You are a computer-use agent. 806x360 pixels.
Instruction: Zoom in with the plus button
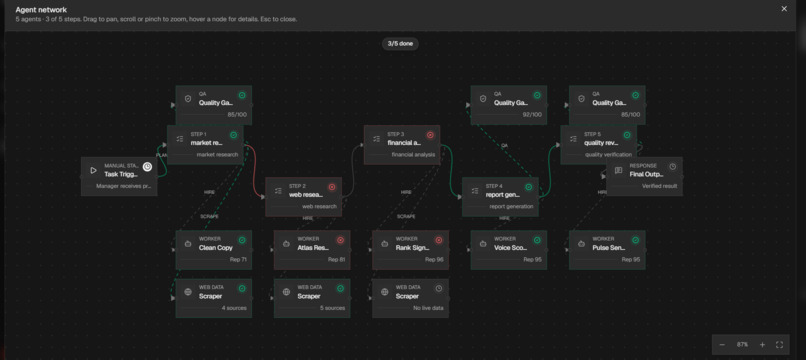coord(762,345)
